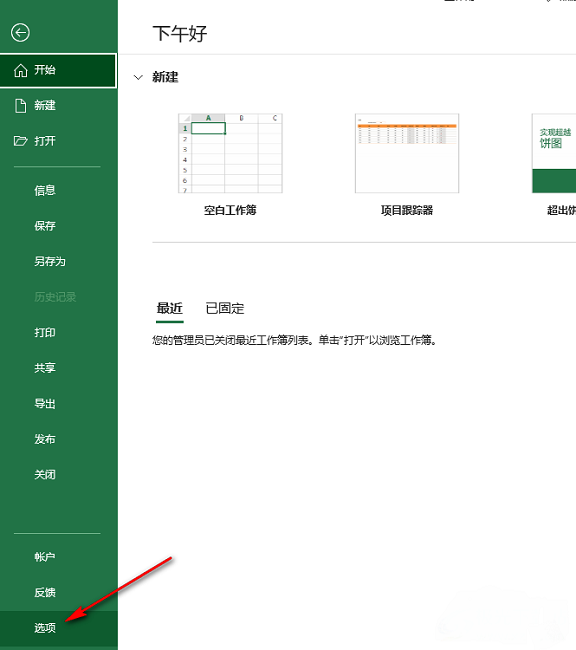Image resolution: width=576 pixels, height=650 pixels.
Task: Click the 空白工作簿 label
Action: click(230, 210)
